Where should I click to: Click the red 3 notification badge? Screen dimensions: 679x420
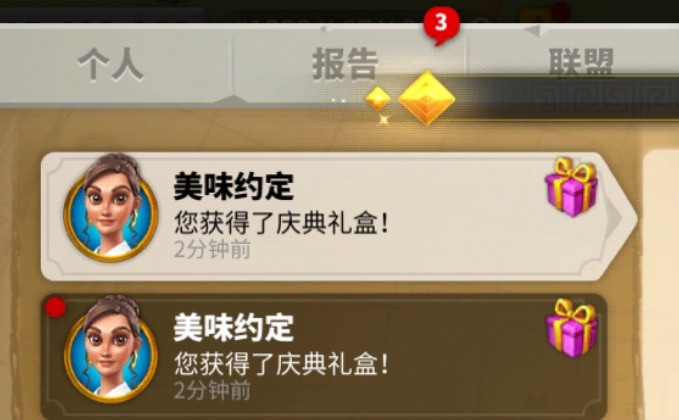(441, 24)
